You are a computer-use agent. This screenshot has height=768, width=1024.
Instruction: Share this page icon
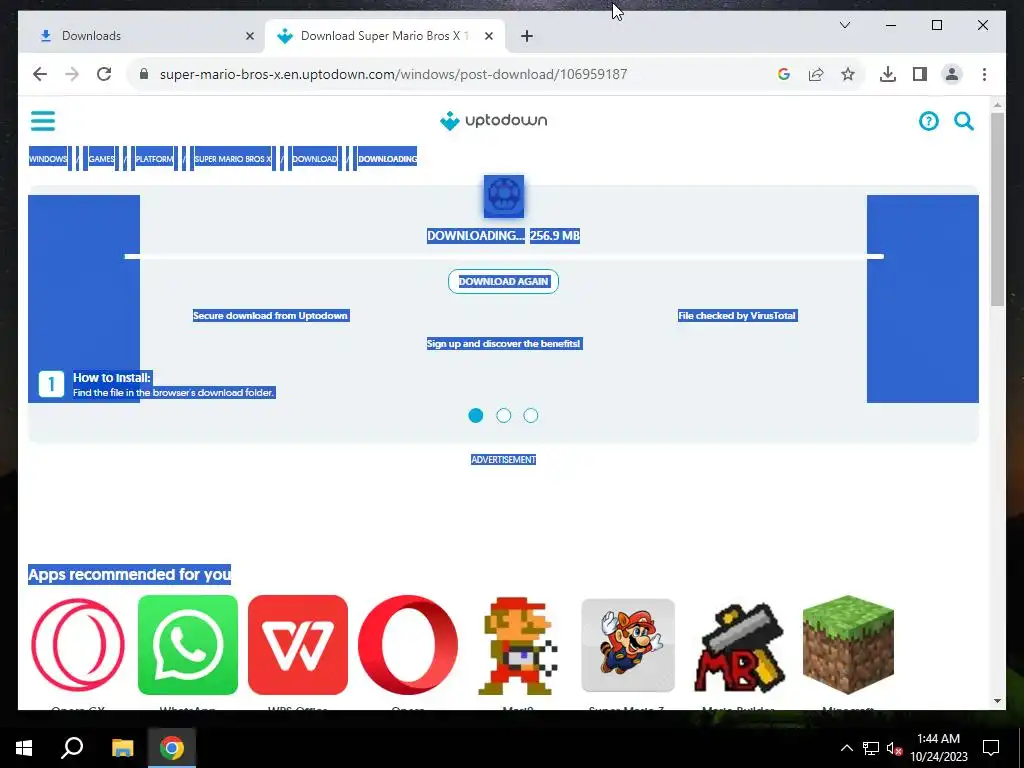pyautogui.click(x=816, y=74)
